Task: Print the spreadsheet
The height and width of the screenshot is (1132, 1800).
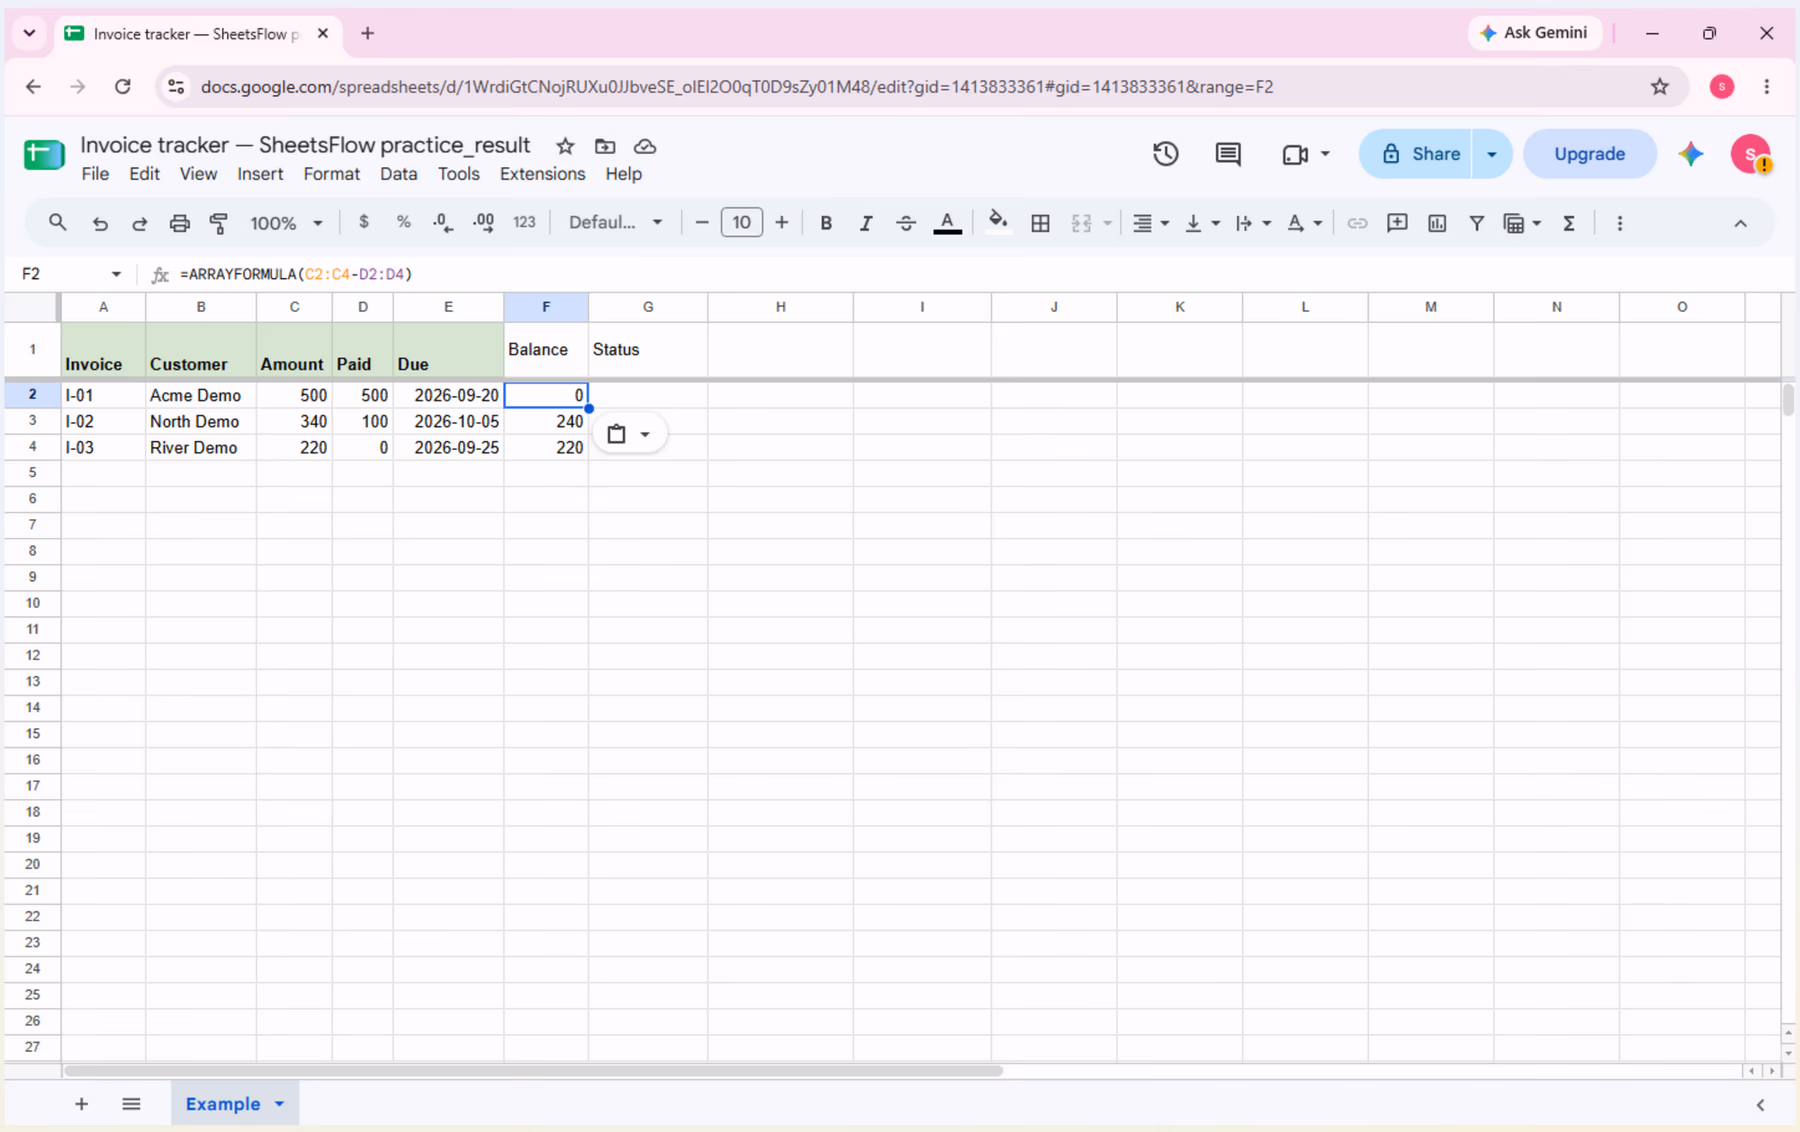Action: coord(179,223)
